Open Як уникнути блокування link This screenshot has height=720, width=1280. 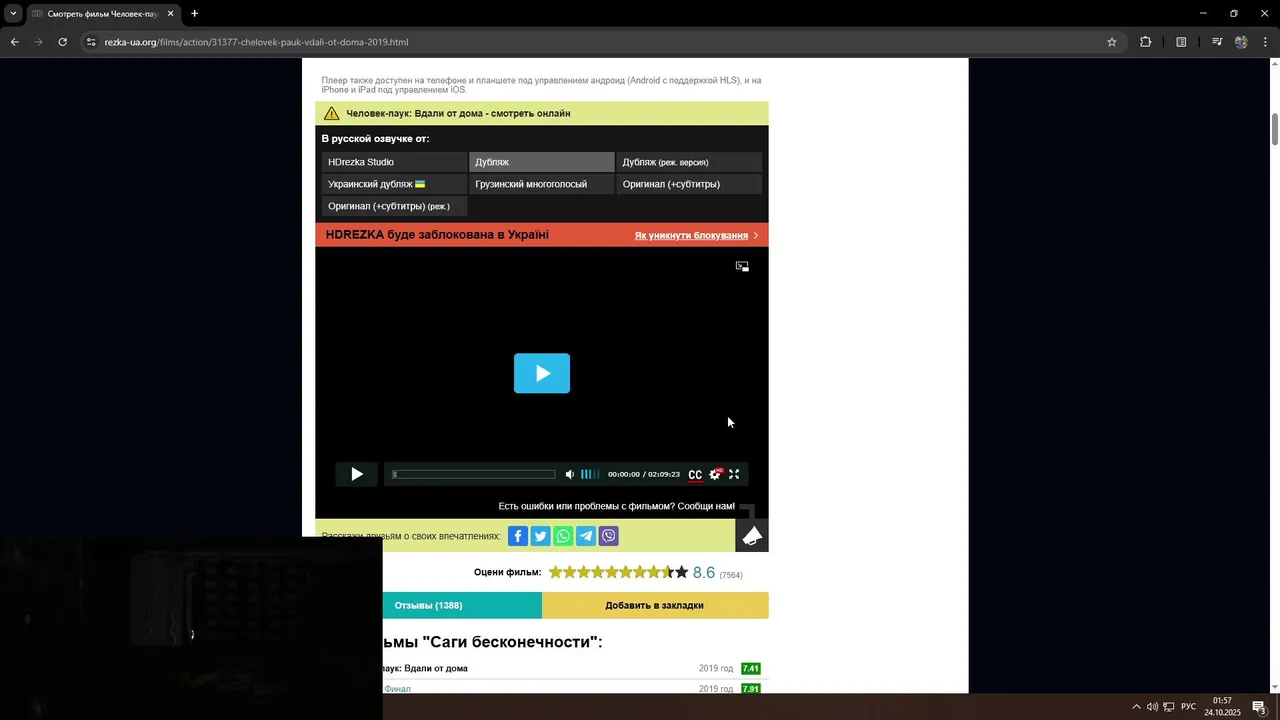tap(696, 235)
